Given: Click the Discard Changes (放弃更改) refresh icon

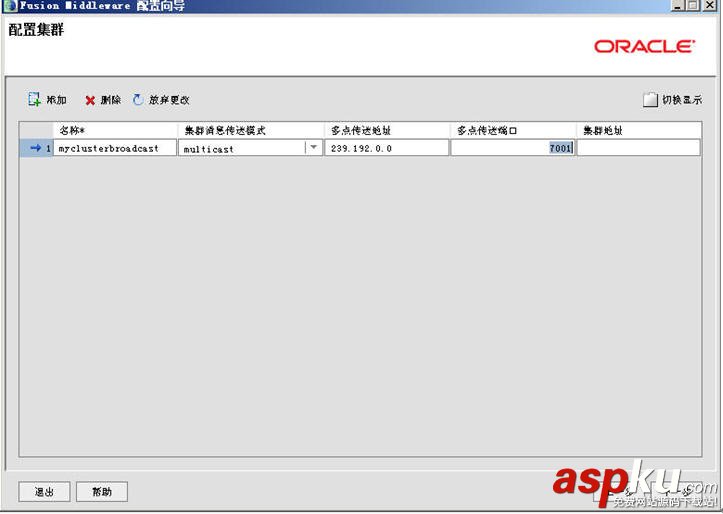Looking at the screenshot, I should tap(138, 100).
